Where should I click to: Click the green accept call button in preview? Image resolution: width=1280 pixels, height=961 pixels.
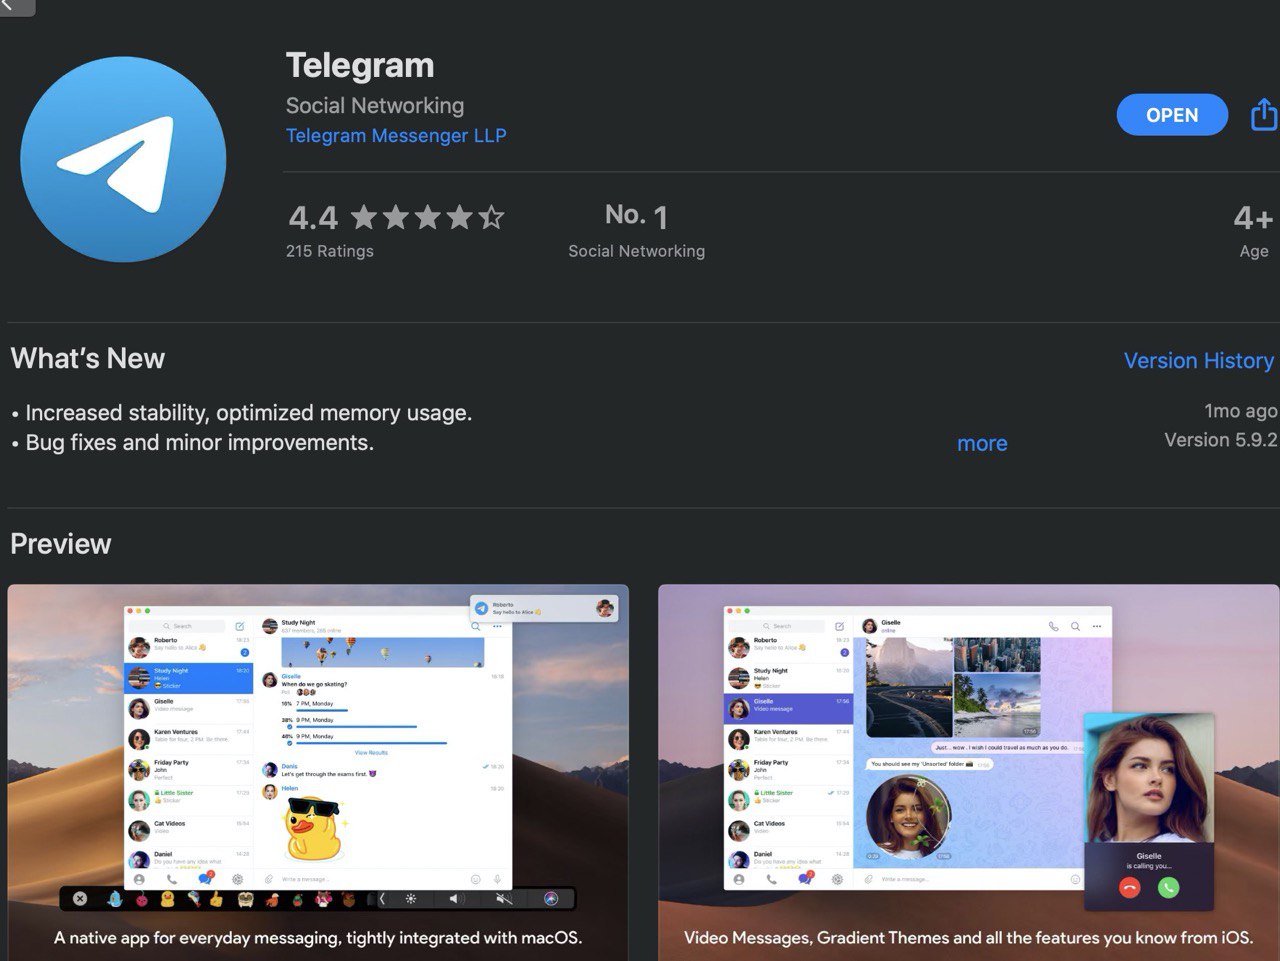[1168, 887]
